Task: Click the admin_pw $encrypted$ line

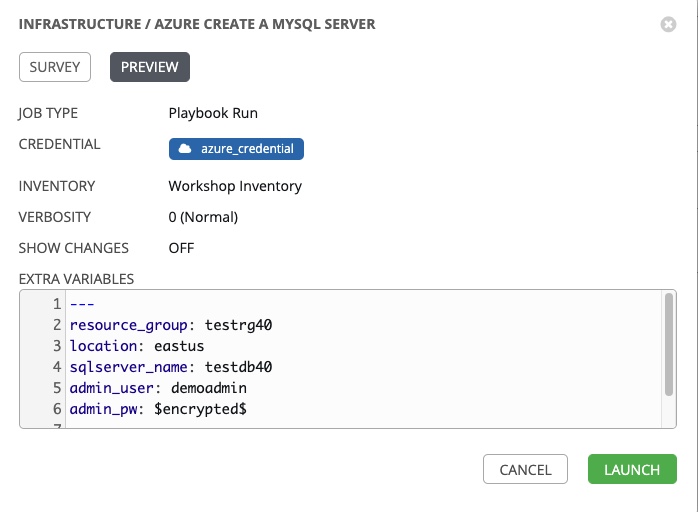Action: [158, 409]
